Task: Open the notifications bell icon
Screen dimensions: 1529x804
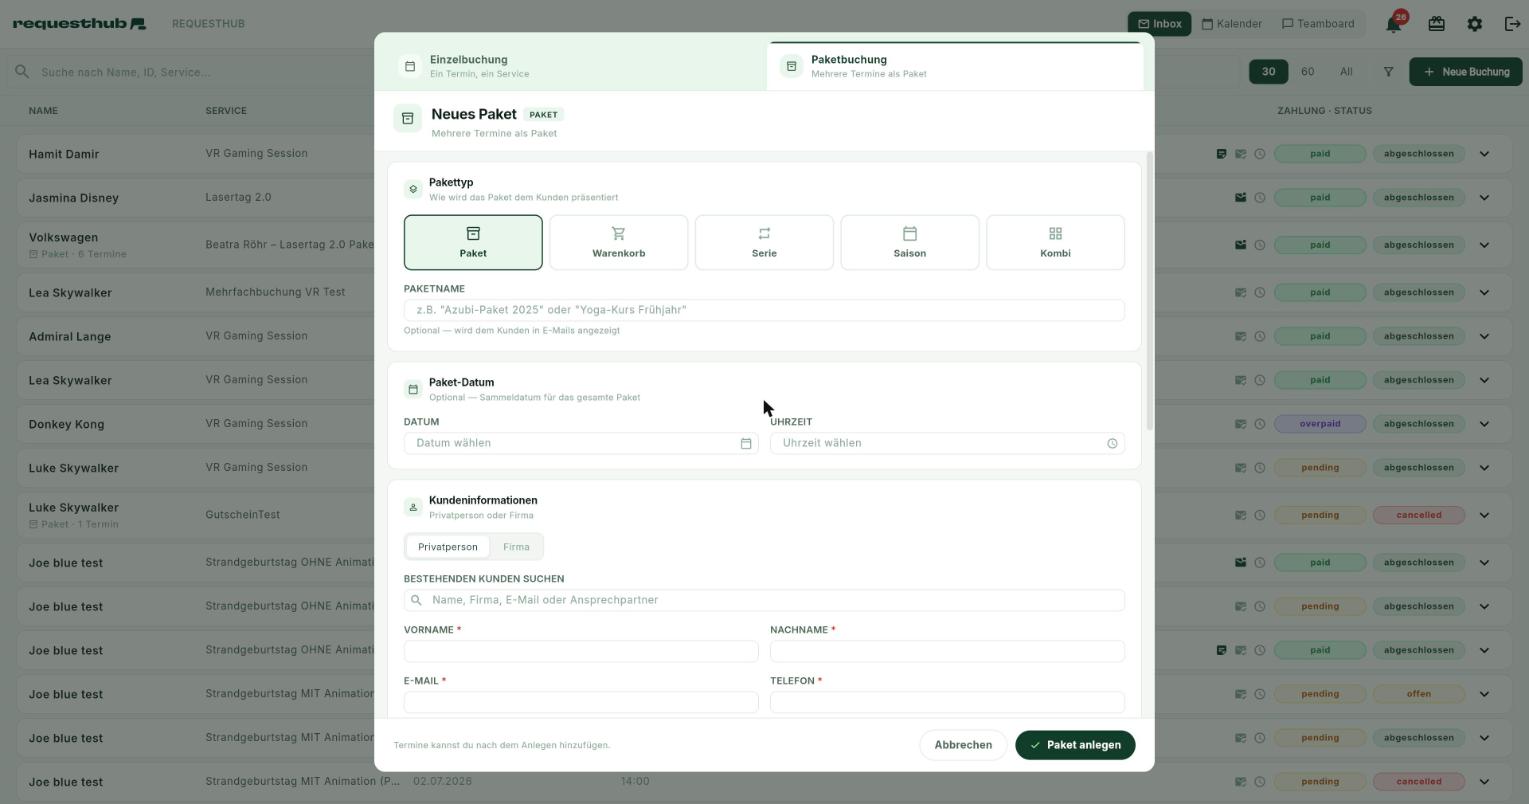Action: (1393, 23)
